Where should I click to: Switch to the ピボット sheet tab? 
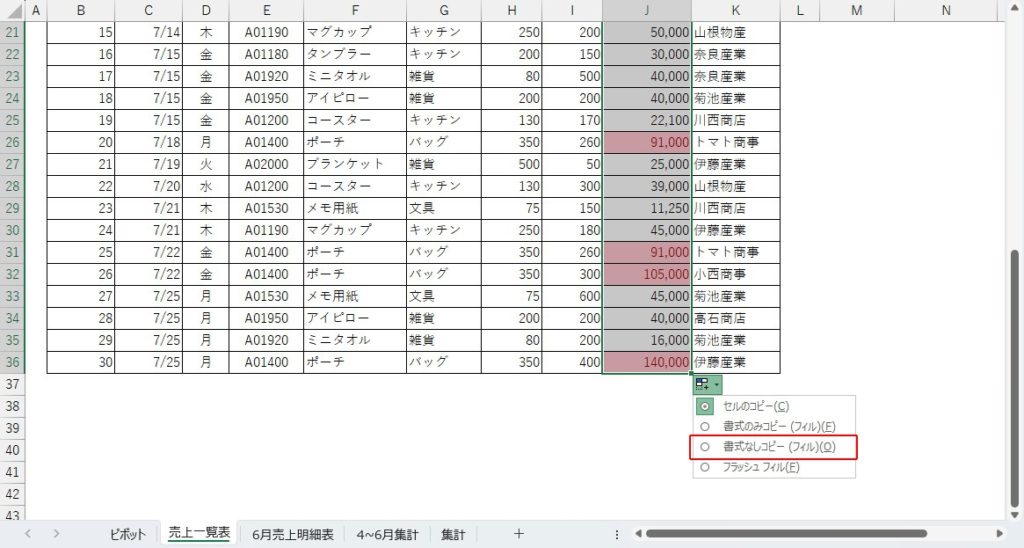click(x=126, y=534)
